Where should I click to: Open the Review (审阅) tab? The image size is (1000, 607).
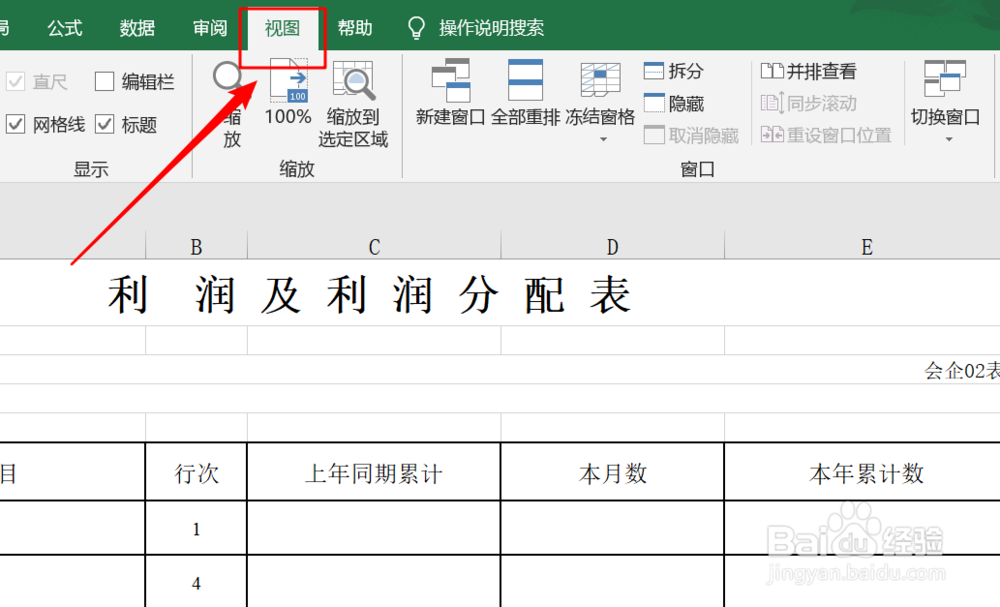210,28
